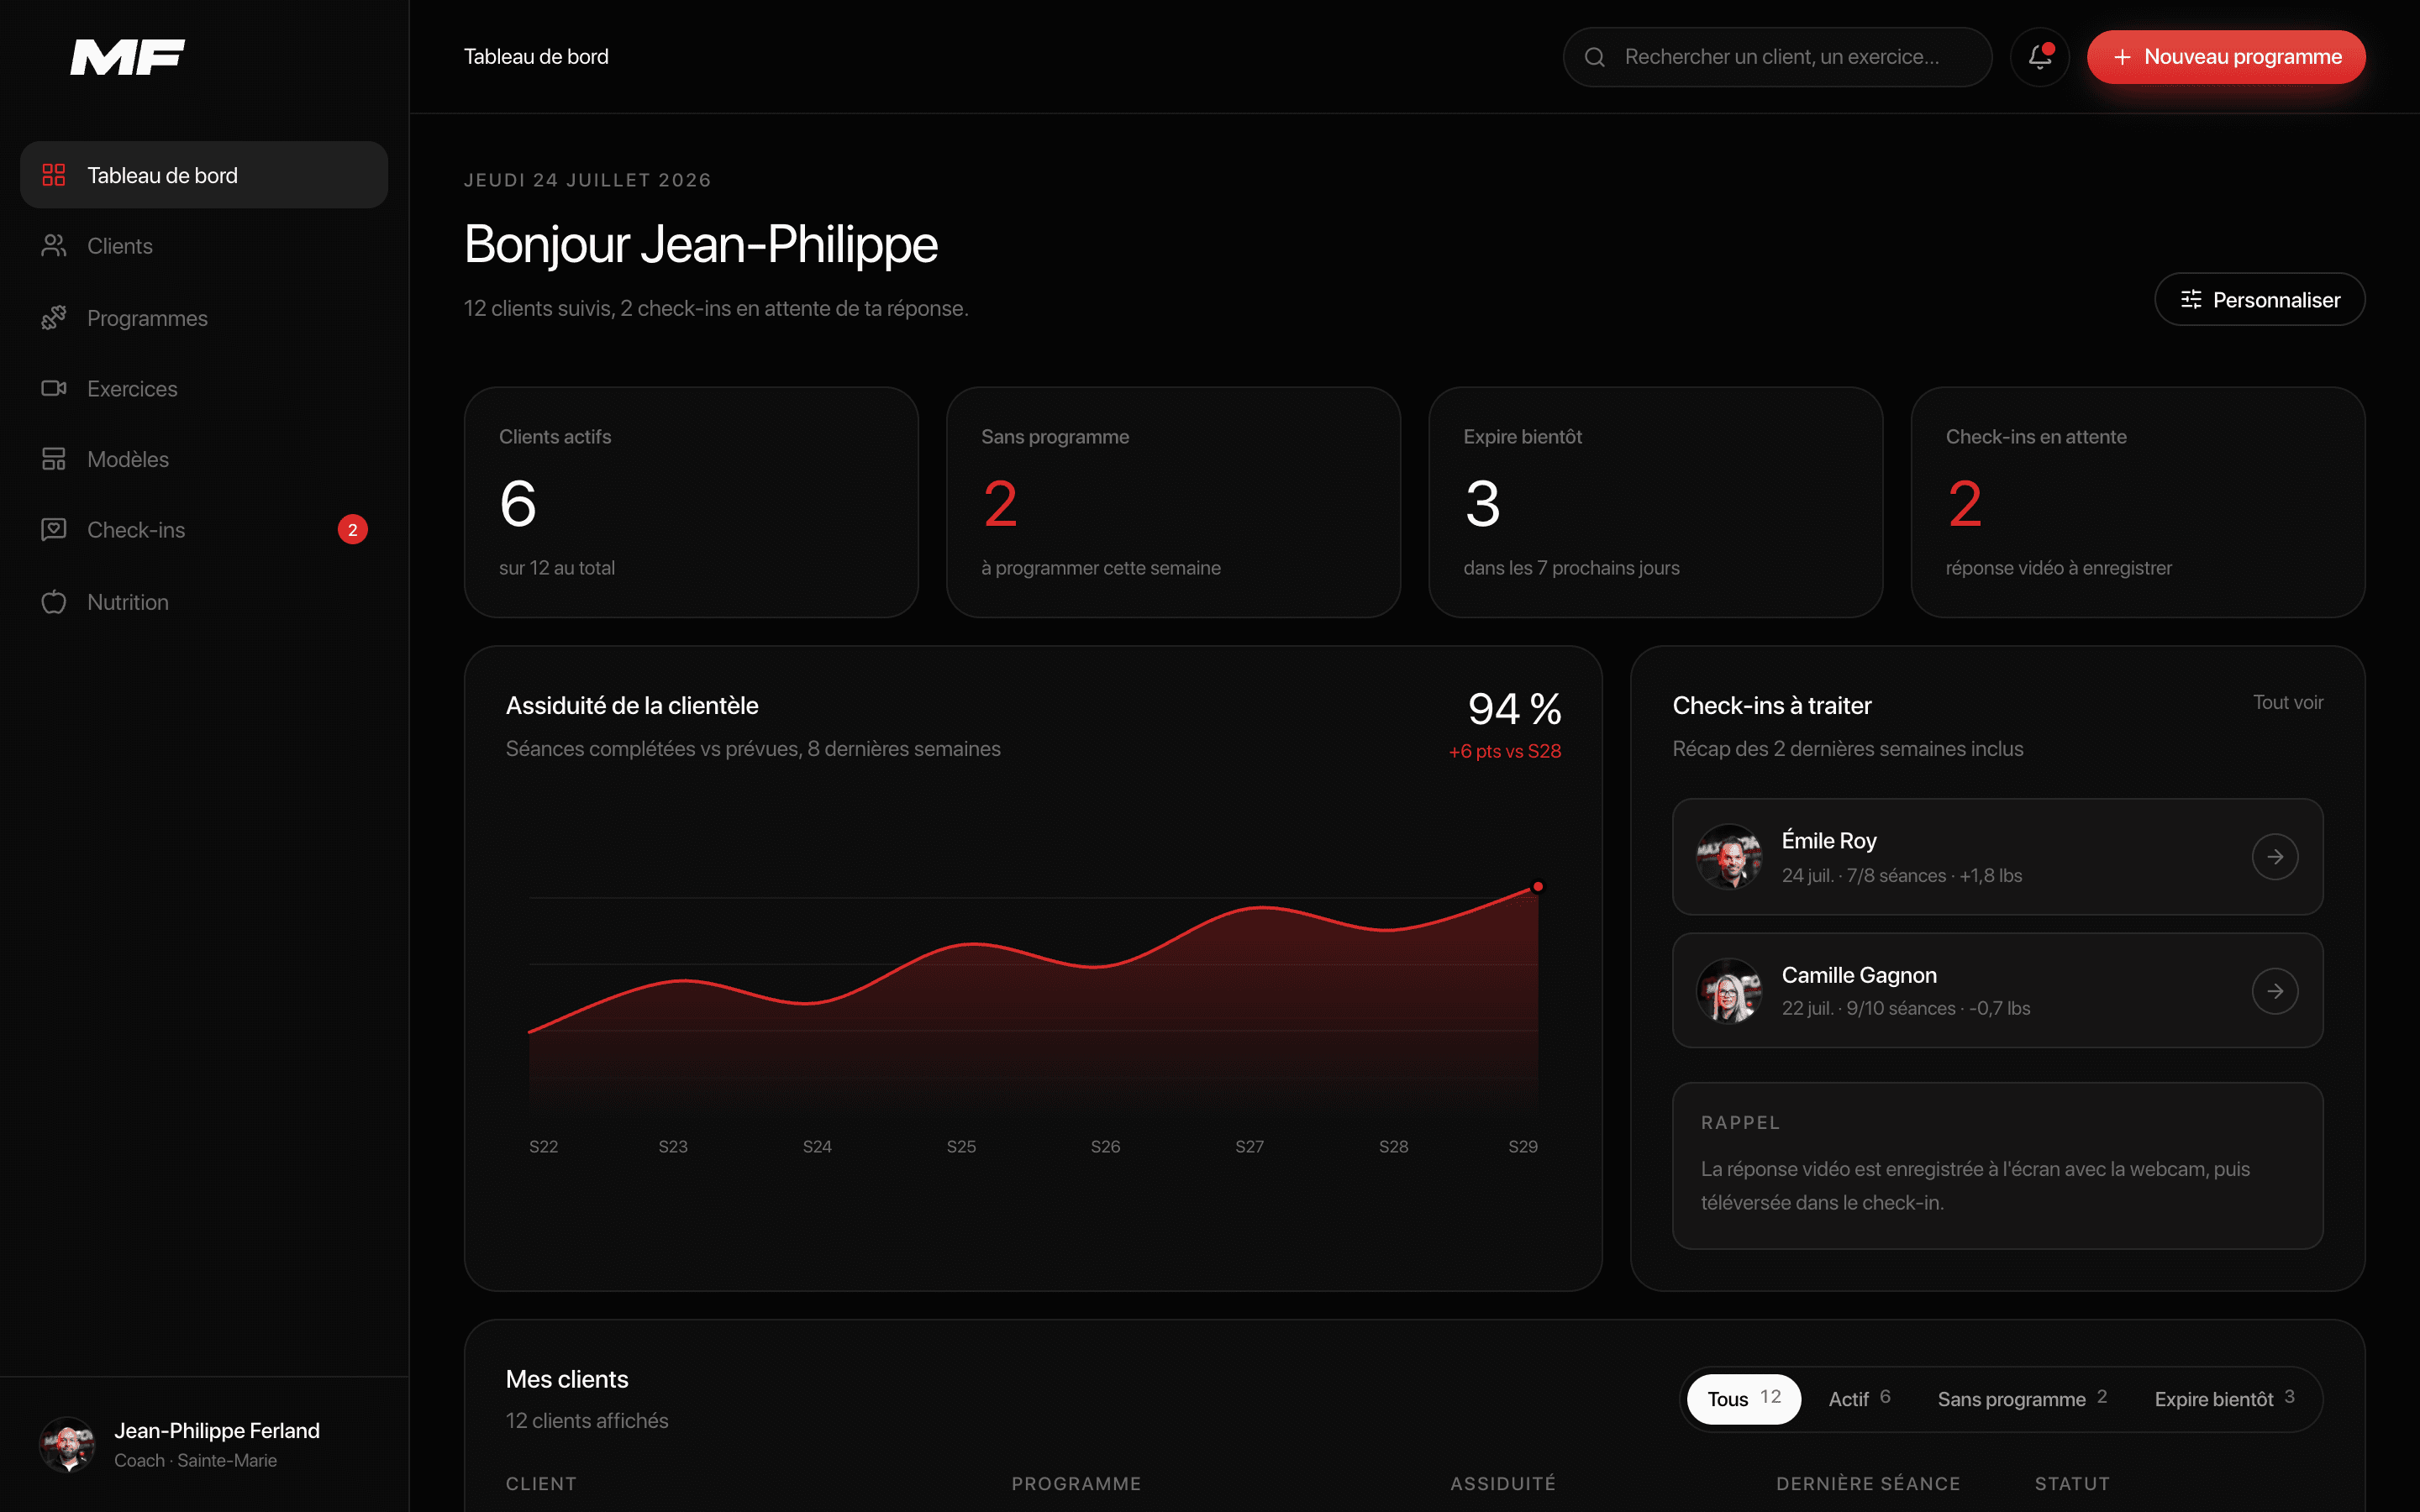The height and width of the screenshot is (1512, 2420).
Task: Open Émile Roy check-in arrow
Action: tap(2275, 857)
